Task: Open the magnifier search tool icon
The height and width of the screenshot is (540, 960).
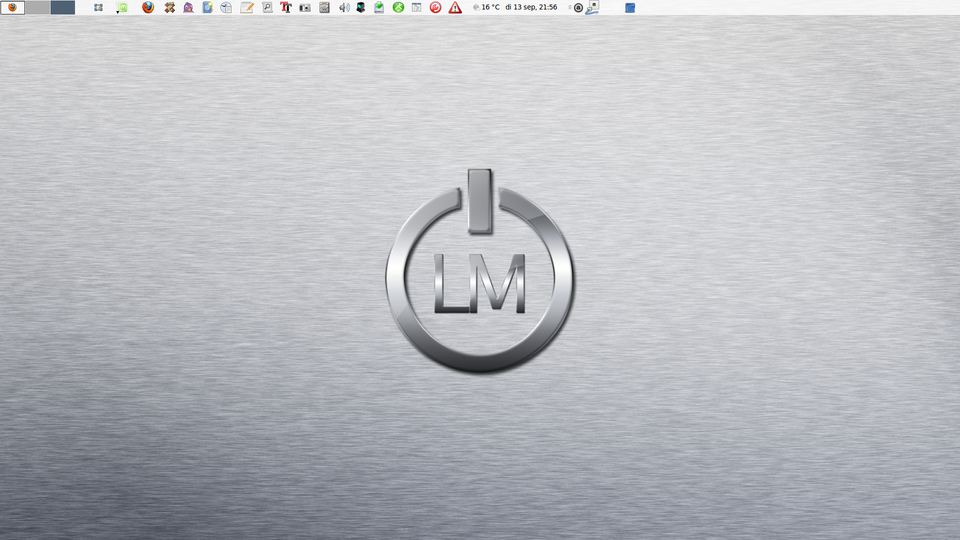Action: pyautogui.click(x=267, y=7)
